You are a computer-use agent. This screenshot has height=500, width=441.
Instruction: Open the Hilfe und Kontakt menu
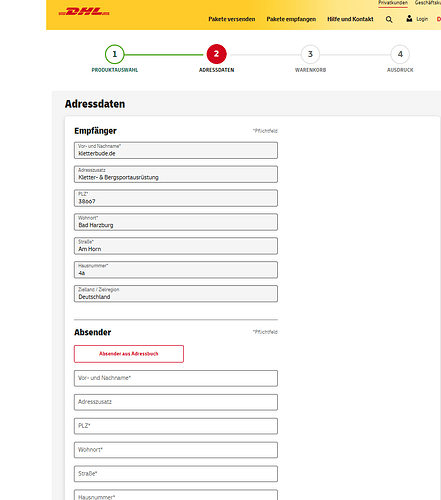point(350,19)
